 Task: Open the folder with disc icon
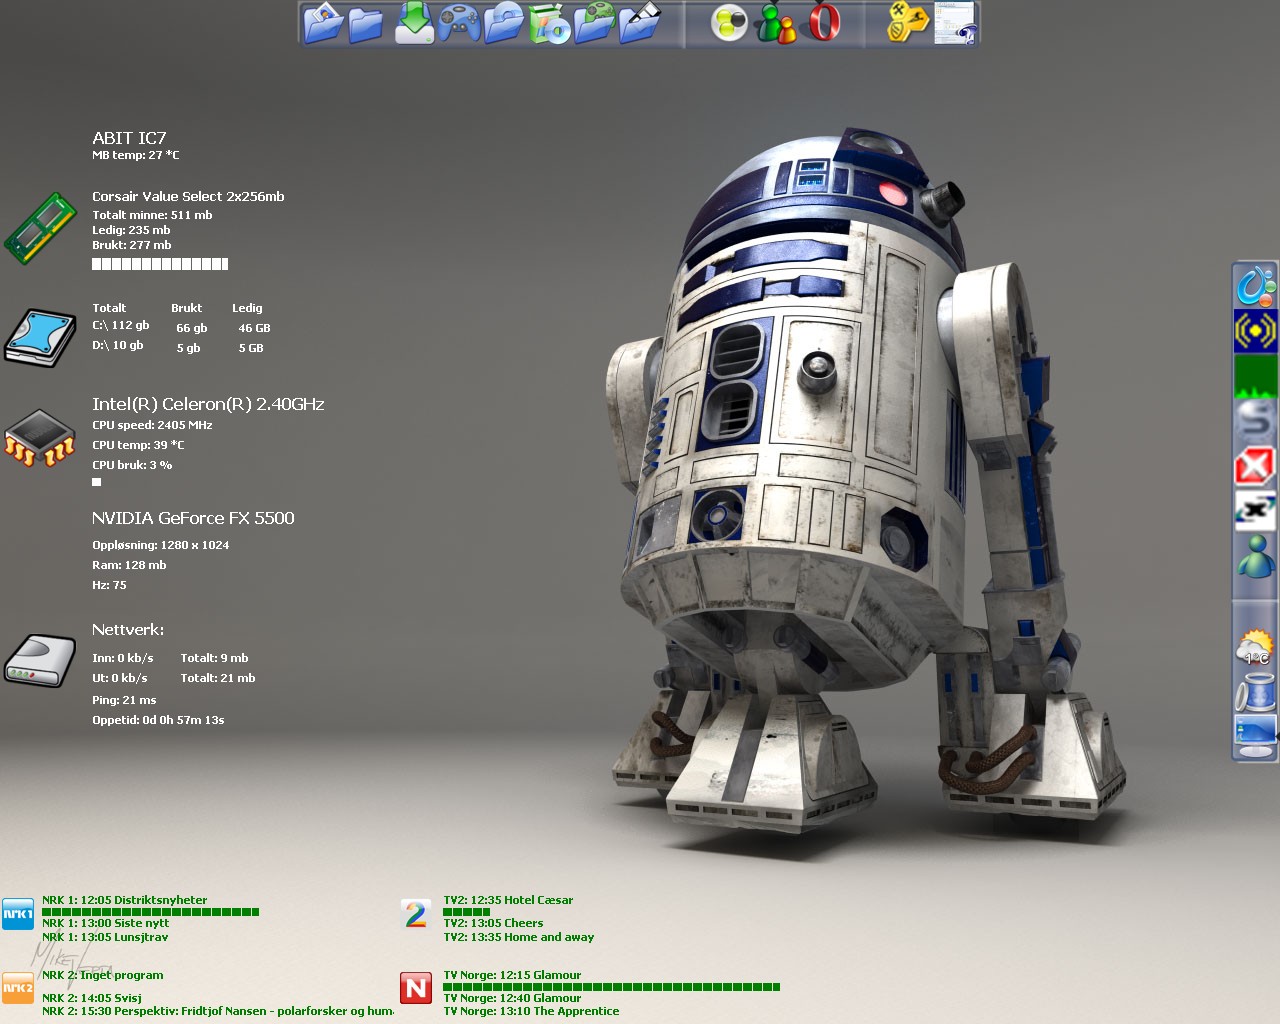(504, 23)
